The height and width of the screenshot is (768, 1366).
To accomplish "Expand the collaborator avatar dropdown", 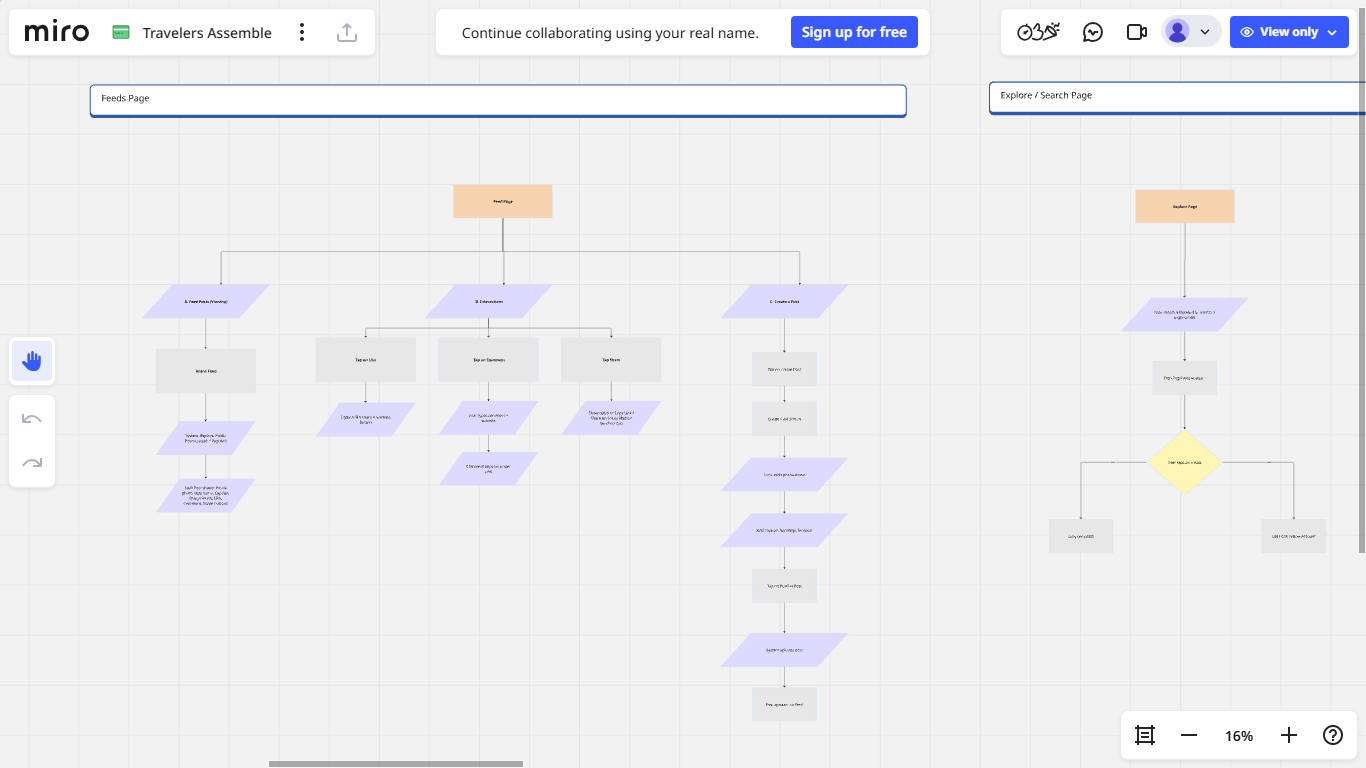I will (x=1205, y=31).
